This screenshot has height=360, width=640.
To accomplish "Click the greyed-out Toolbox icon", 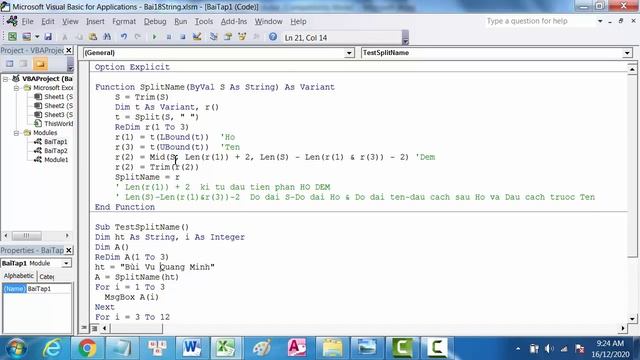I will point(256,37).
